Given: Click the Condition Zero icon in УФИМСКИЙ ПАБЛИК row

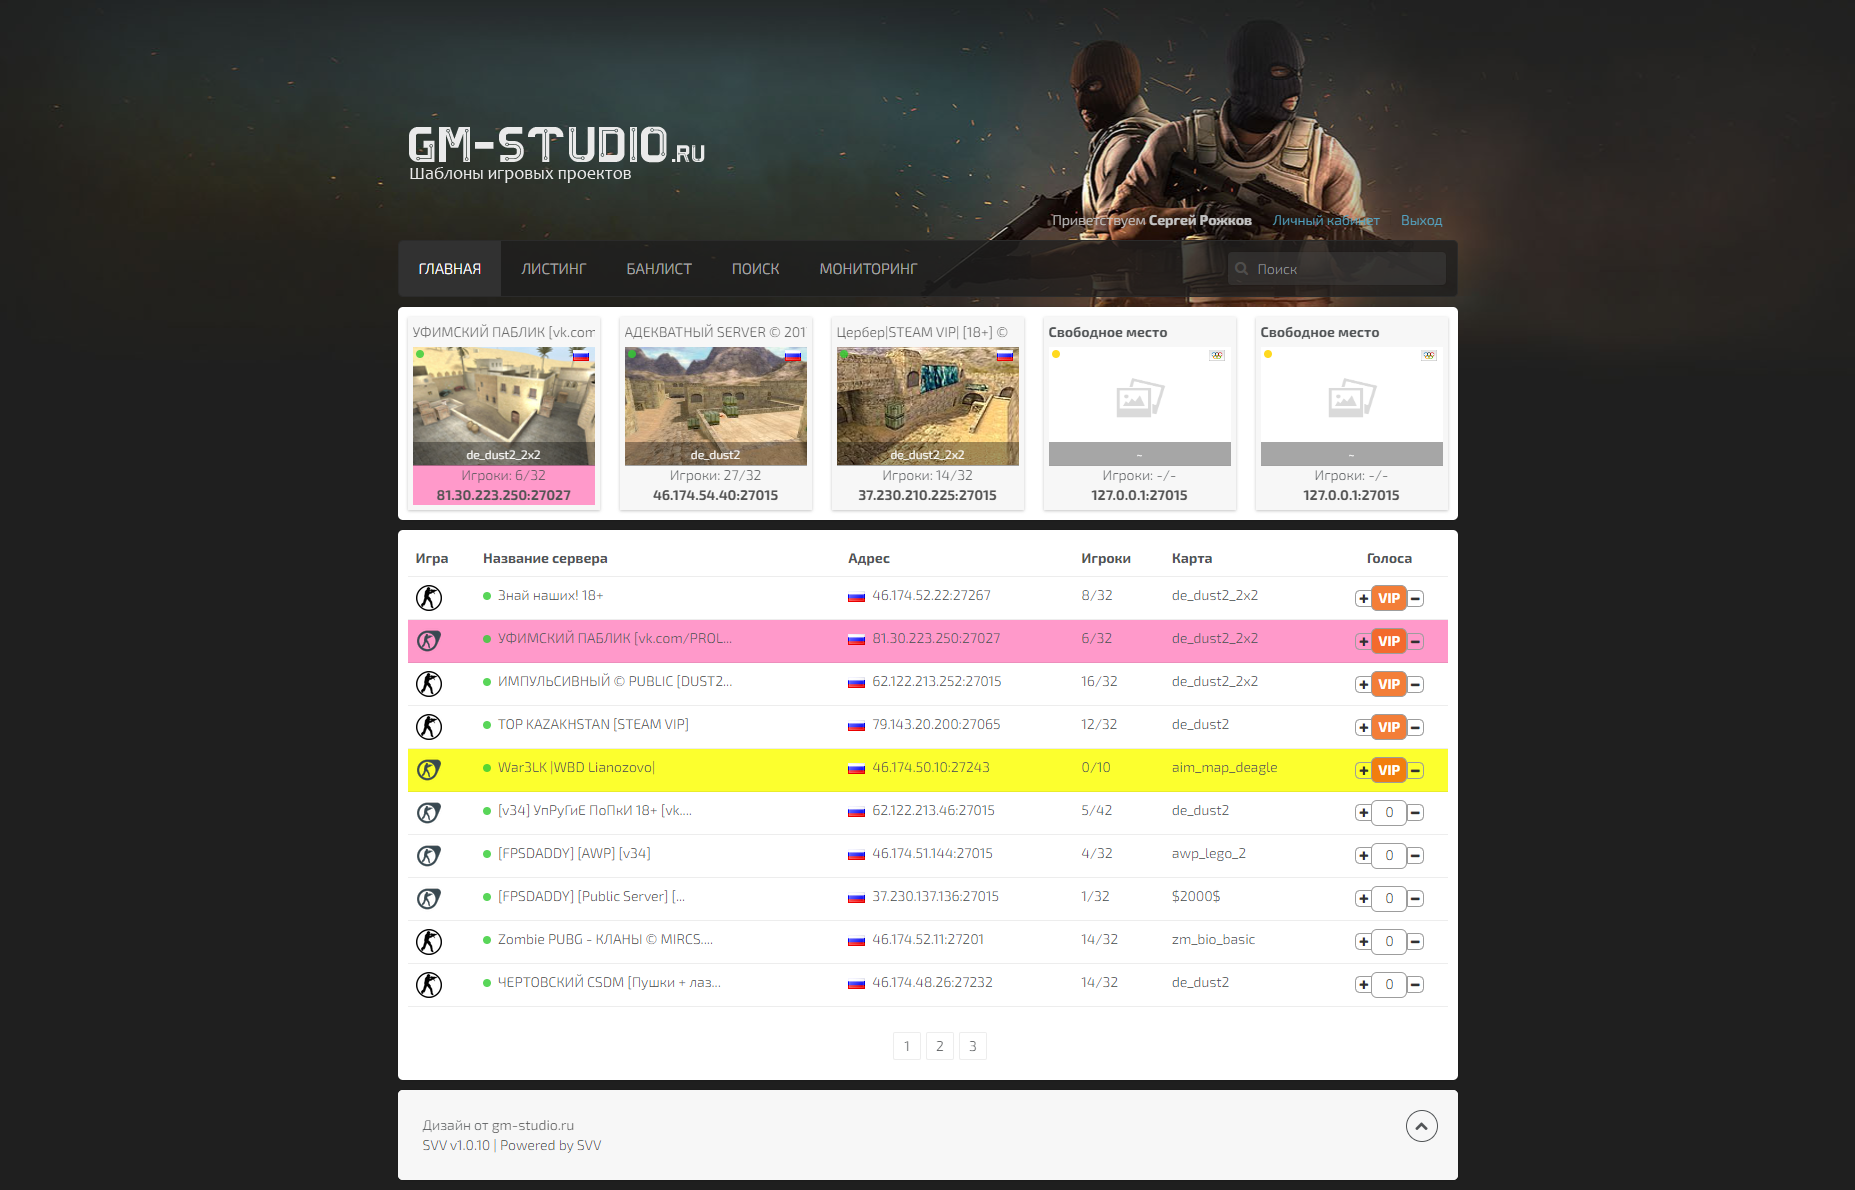Looking at the screenshot, I should pyautogui.click(x=429, y=641).
